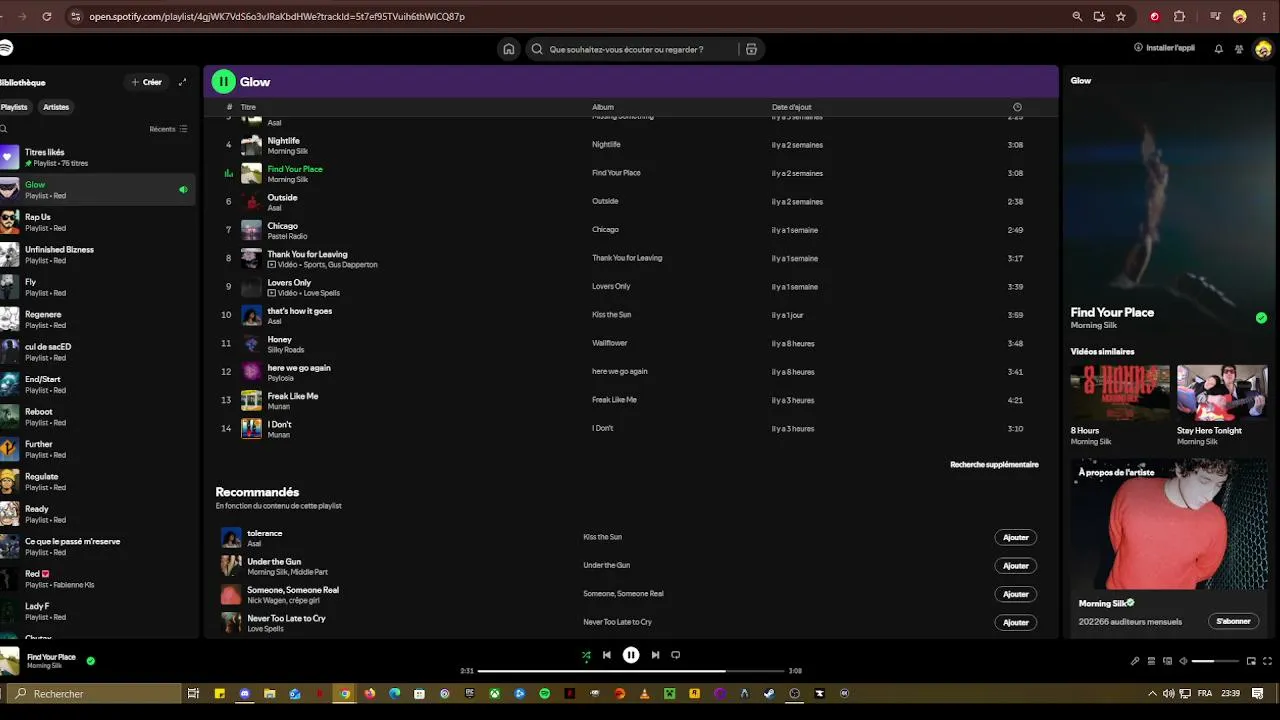
Task: Mute the Spotify volume
Action: 1183,661
